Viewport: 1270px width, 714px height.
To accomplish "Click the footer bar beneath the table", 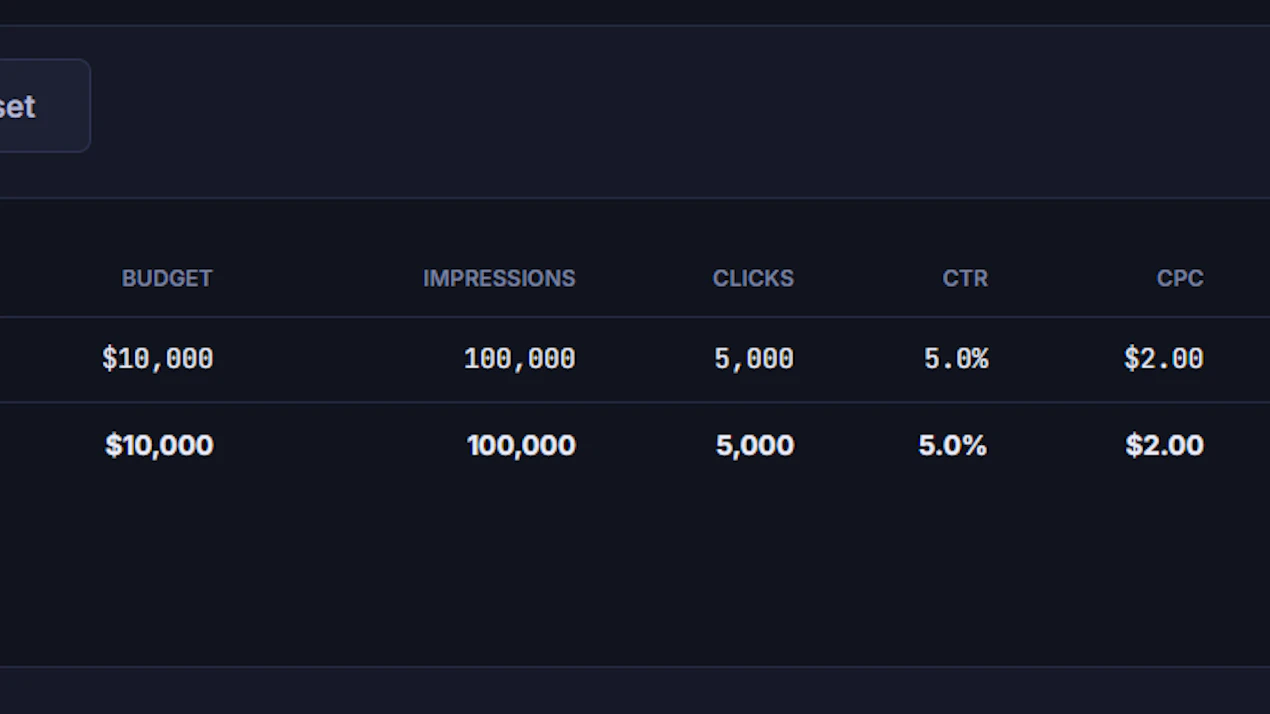I will [635, 690].
